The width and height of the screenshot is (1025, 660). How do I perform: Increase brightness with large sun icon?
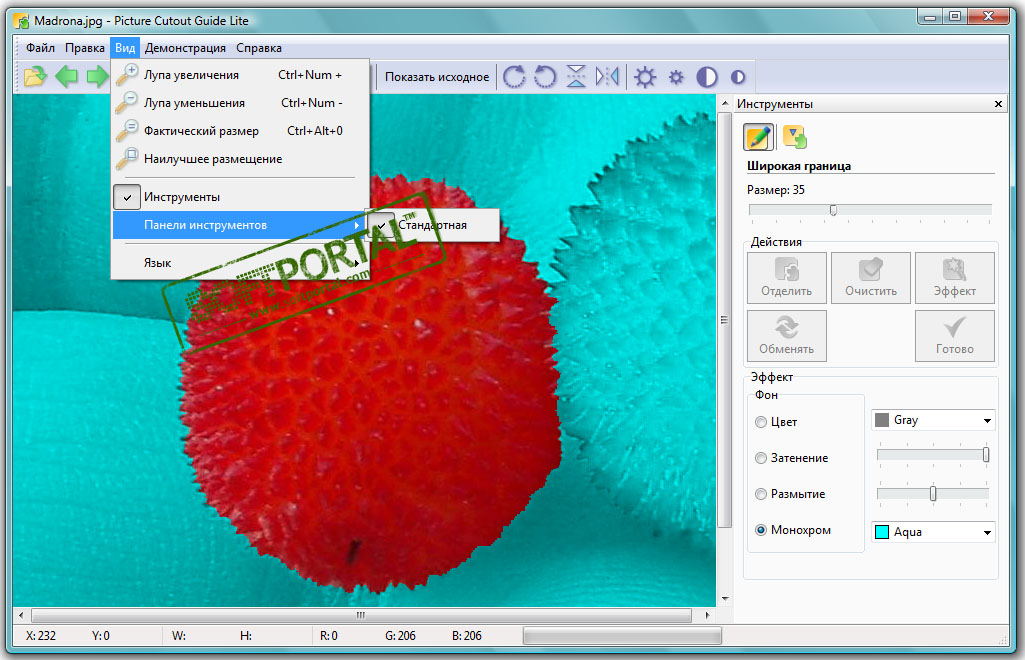point(645,77)
